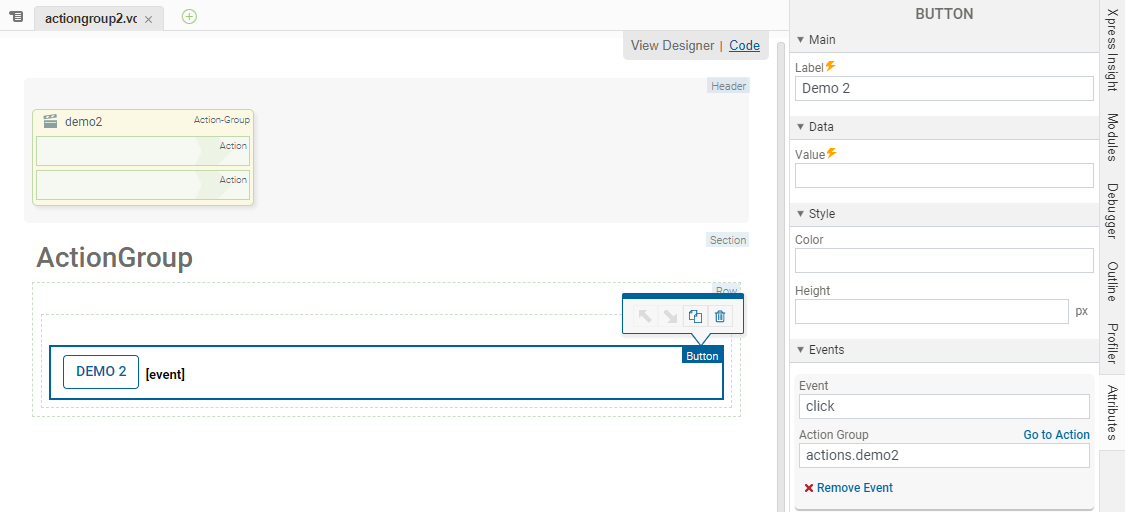The image size is (1125, 512).
Task: Collapse the Main section
Action: click(x=801, y=40)
